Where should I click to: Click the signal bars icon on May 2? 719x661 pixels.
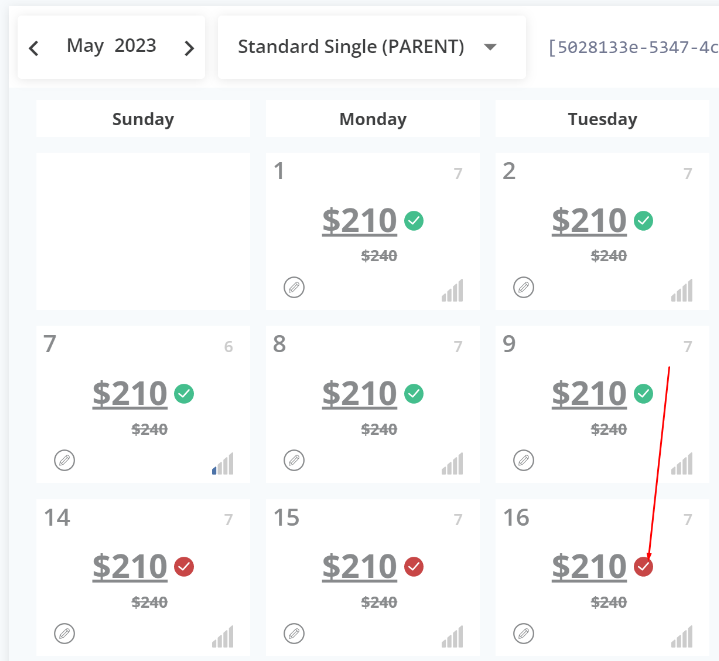[x=682, y=291]
